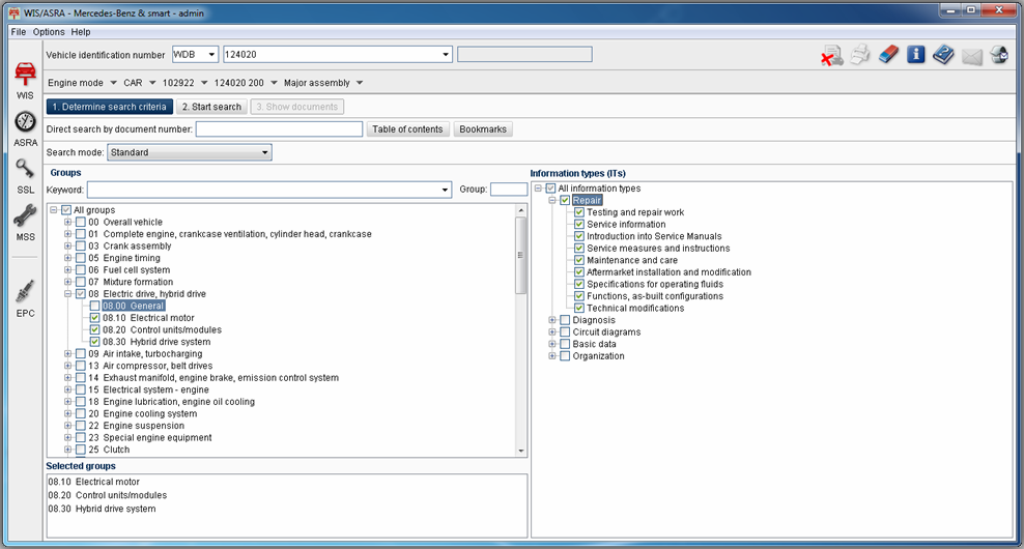Select the 20 Engine cooling system group
Viewport: 1024px width, 549px height.
pos(142,414)
